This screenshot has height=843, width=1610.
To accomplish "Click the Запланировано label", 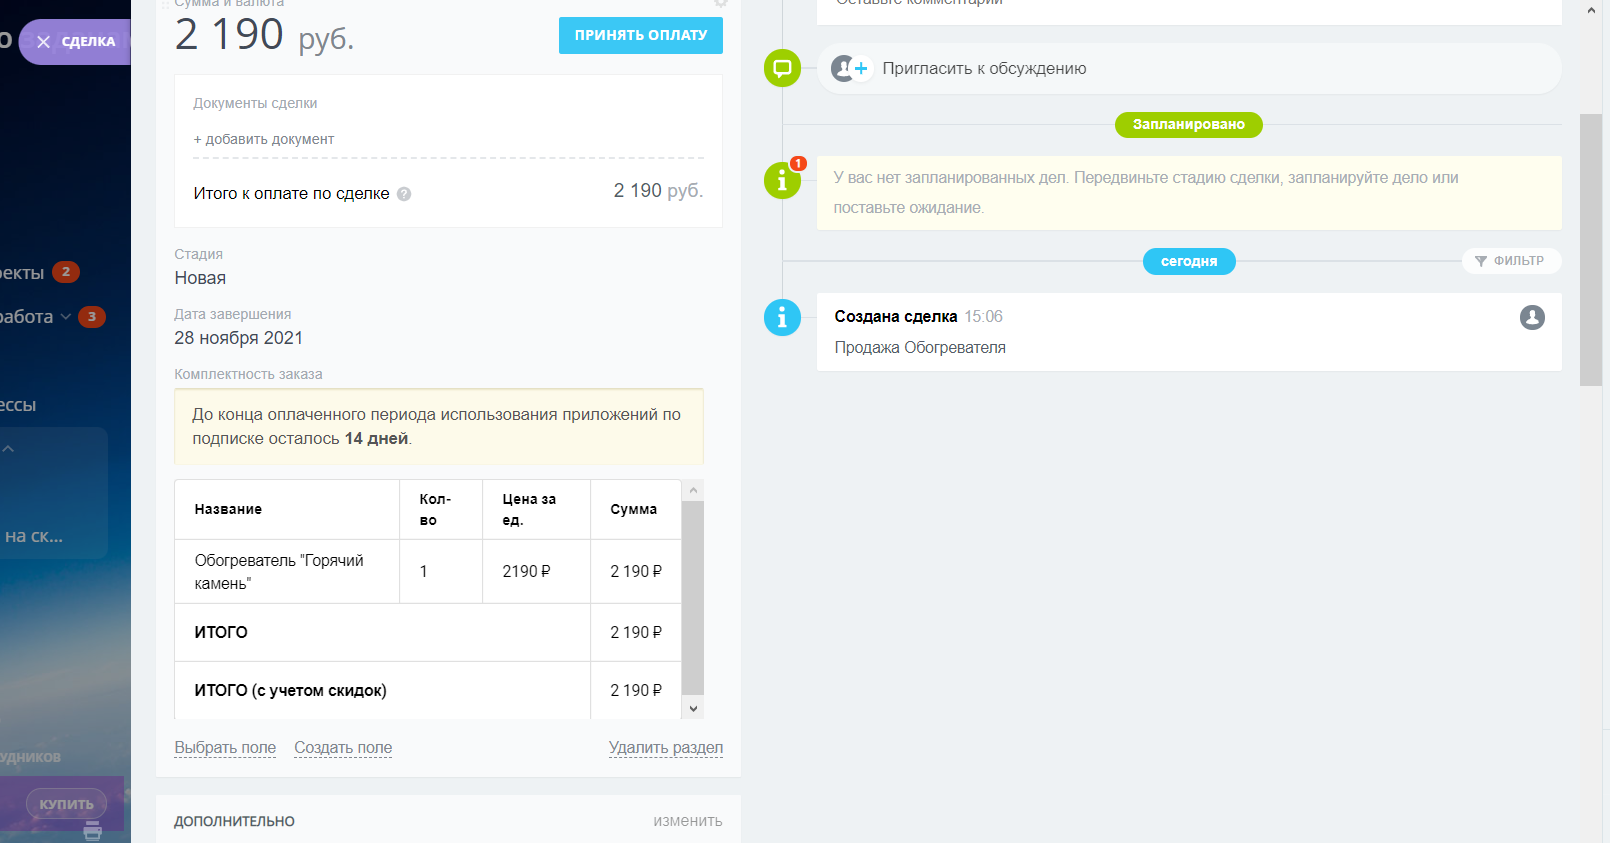I will point(1189,124).
